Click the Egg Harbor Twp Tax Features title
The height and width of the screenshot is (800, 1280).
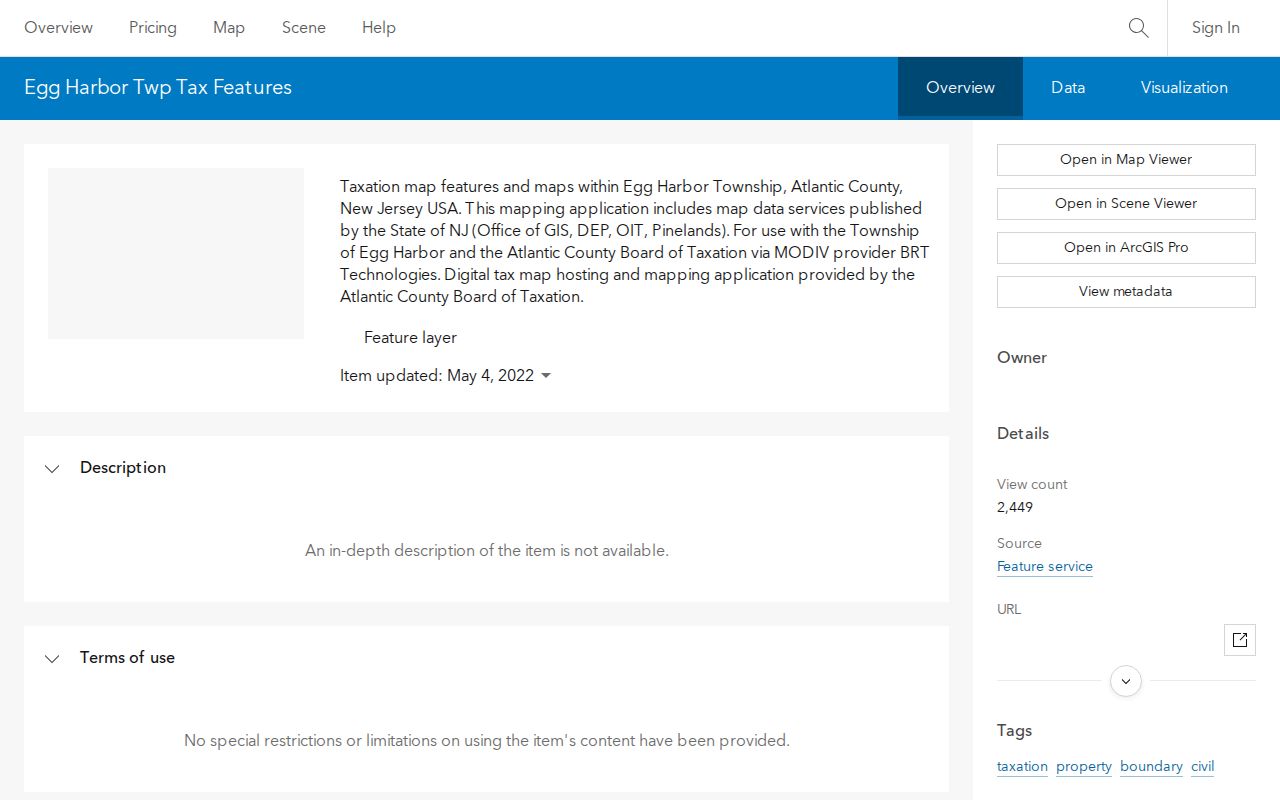coord(158,87)
